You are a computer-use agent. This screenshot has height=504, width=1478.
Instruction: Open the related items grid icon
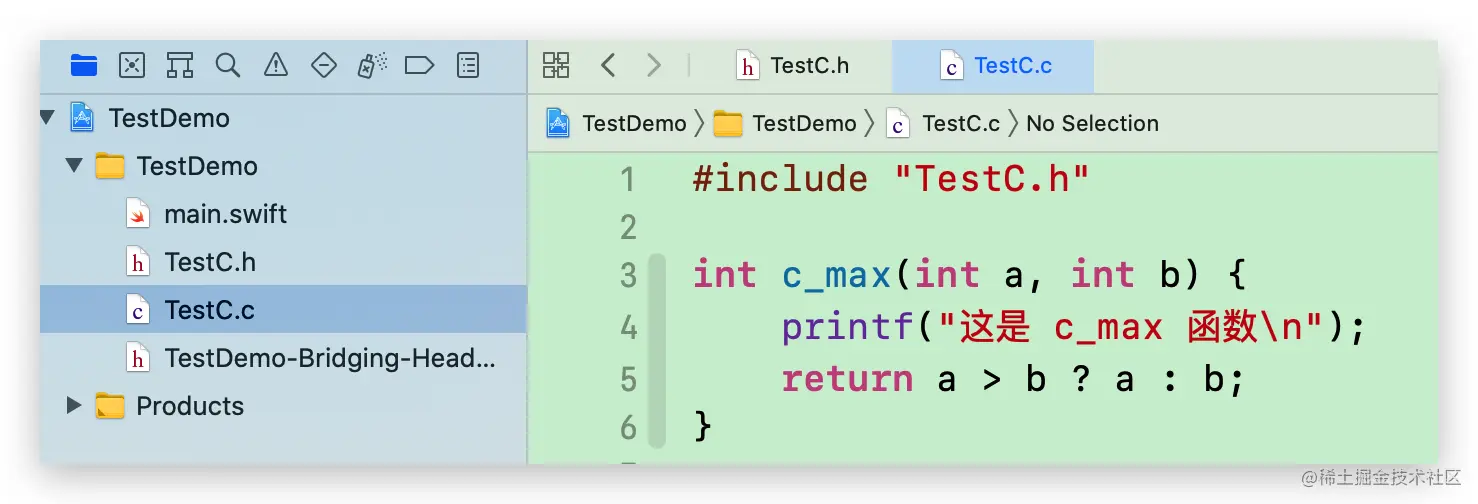click(x=556, y=66)
